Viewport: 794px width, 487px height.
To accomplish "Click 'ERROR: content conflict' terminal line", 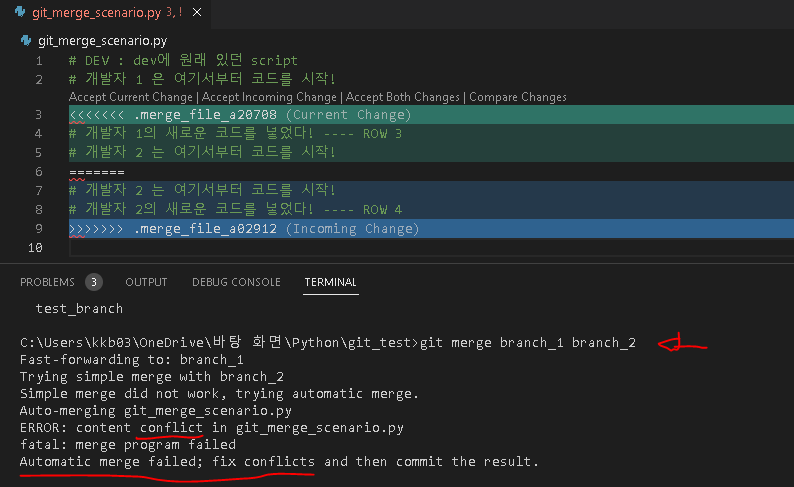I will (212, 428).
